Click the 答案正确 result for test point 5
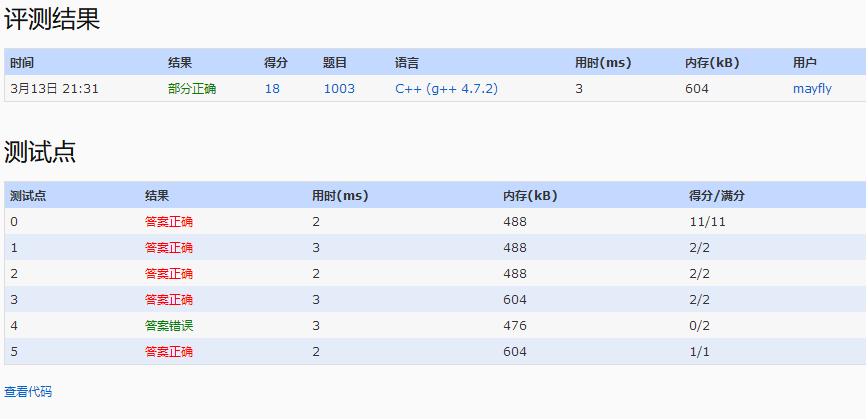This screenshot has height=419, width=866. (169, 351)
